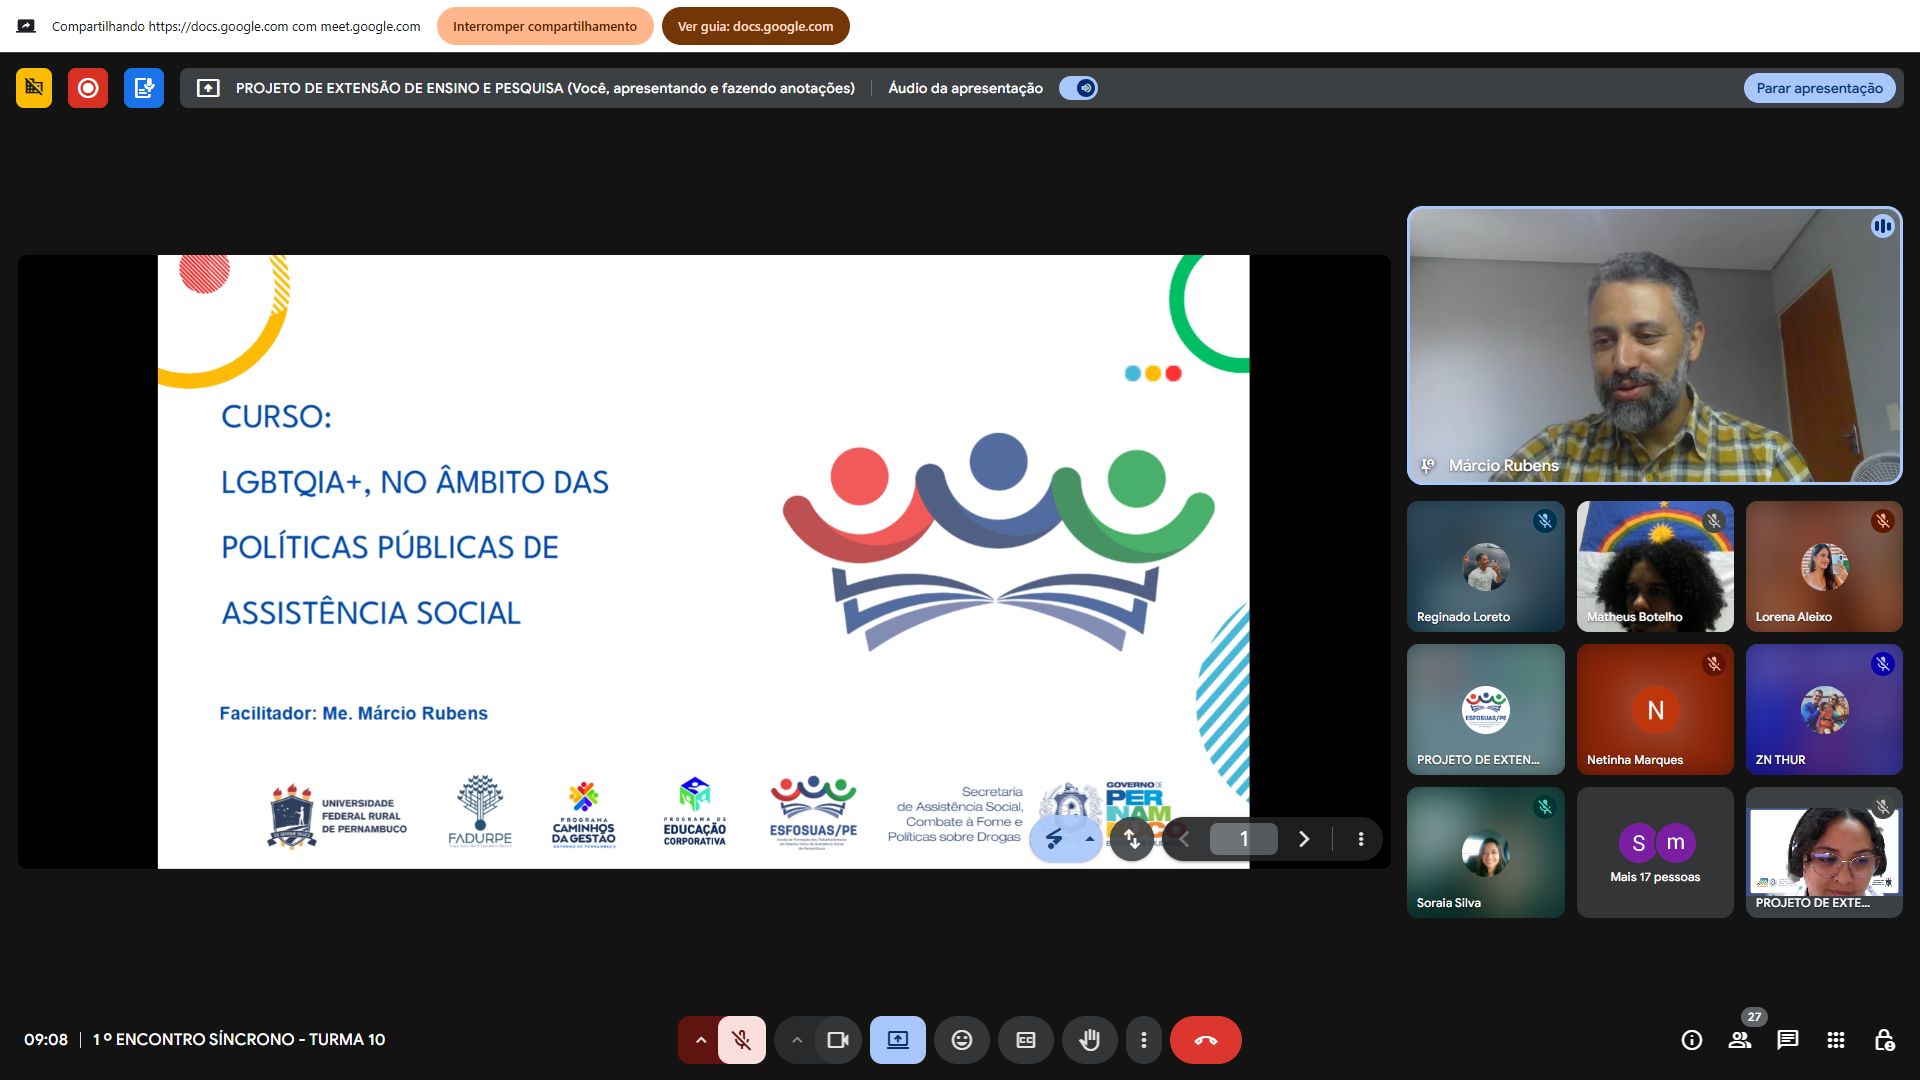This screenshot has width=1920, height=1080.
Task: Open the three-dot more options menu
Action: pyautogui.click(x=1144, y=1040)
